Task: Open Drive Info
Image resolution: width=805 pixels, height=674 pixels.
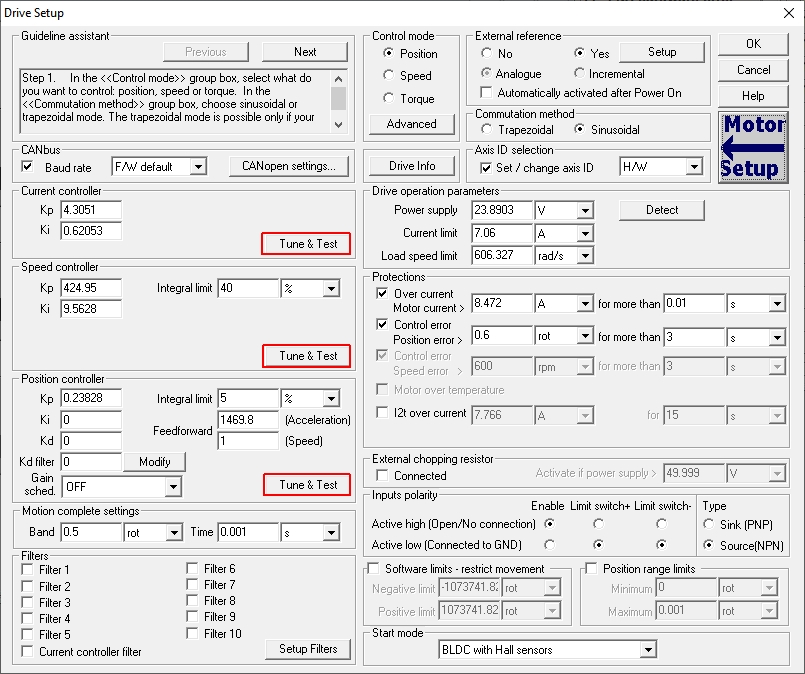Action: [x=412, y=166]
